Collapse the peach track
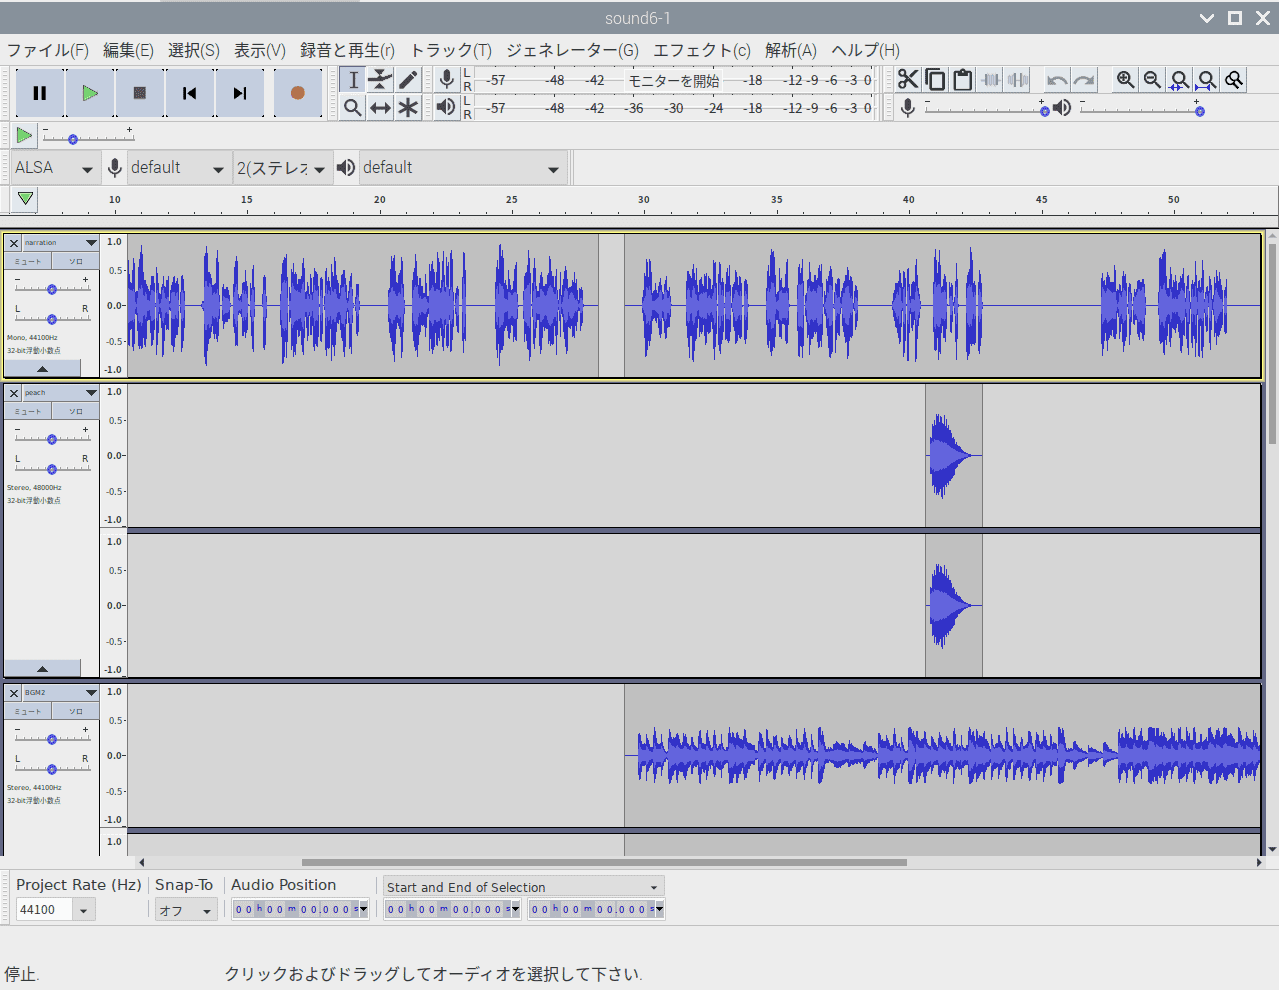 pyautogui.click(x=42, y=669)
